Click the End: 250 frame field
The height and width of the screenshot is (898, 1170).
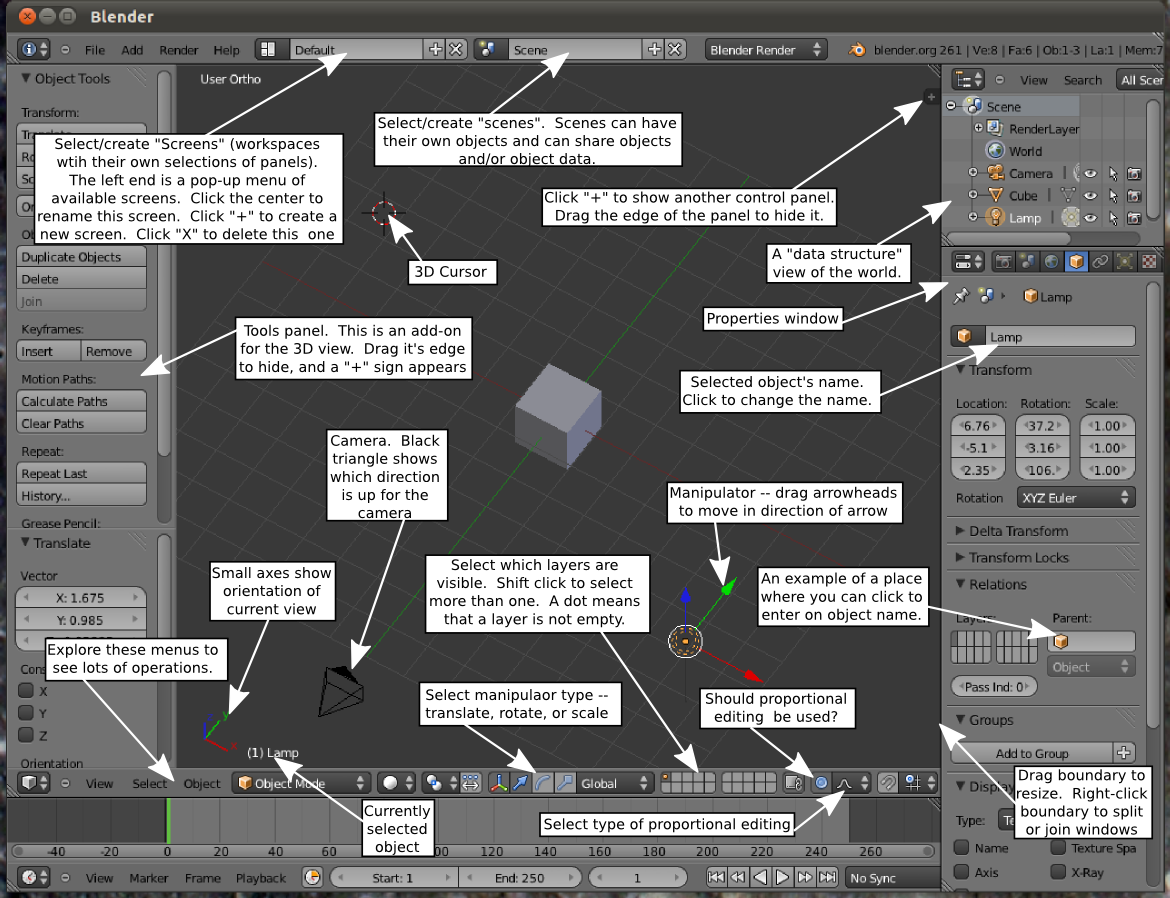pyautogui.click(x=519, y=878)
